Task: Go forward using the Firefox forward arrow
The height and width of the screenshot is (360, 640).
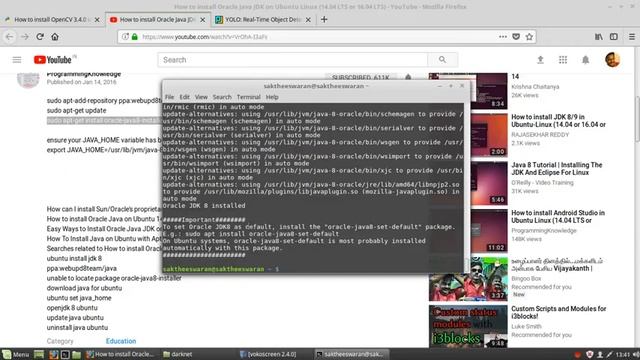Action: click(24, 37)
